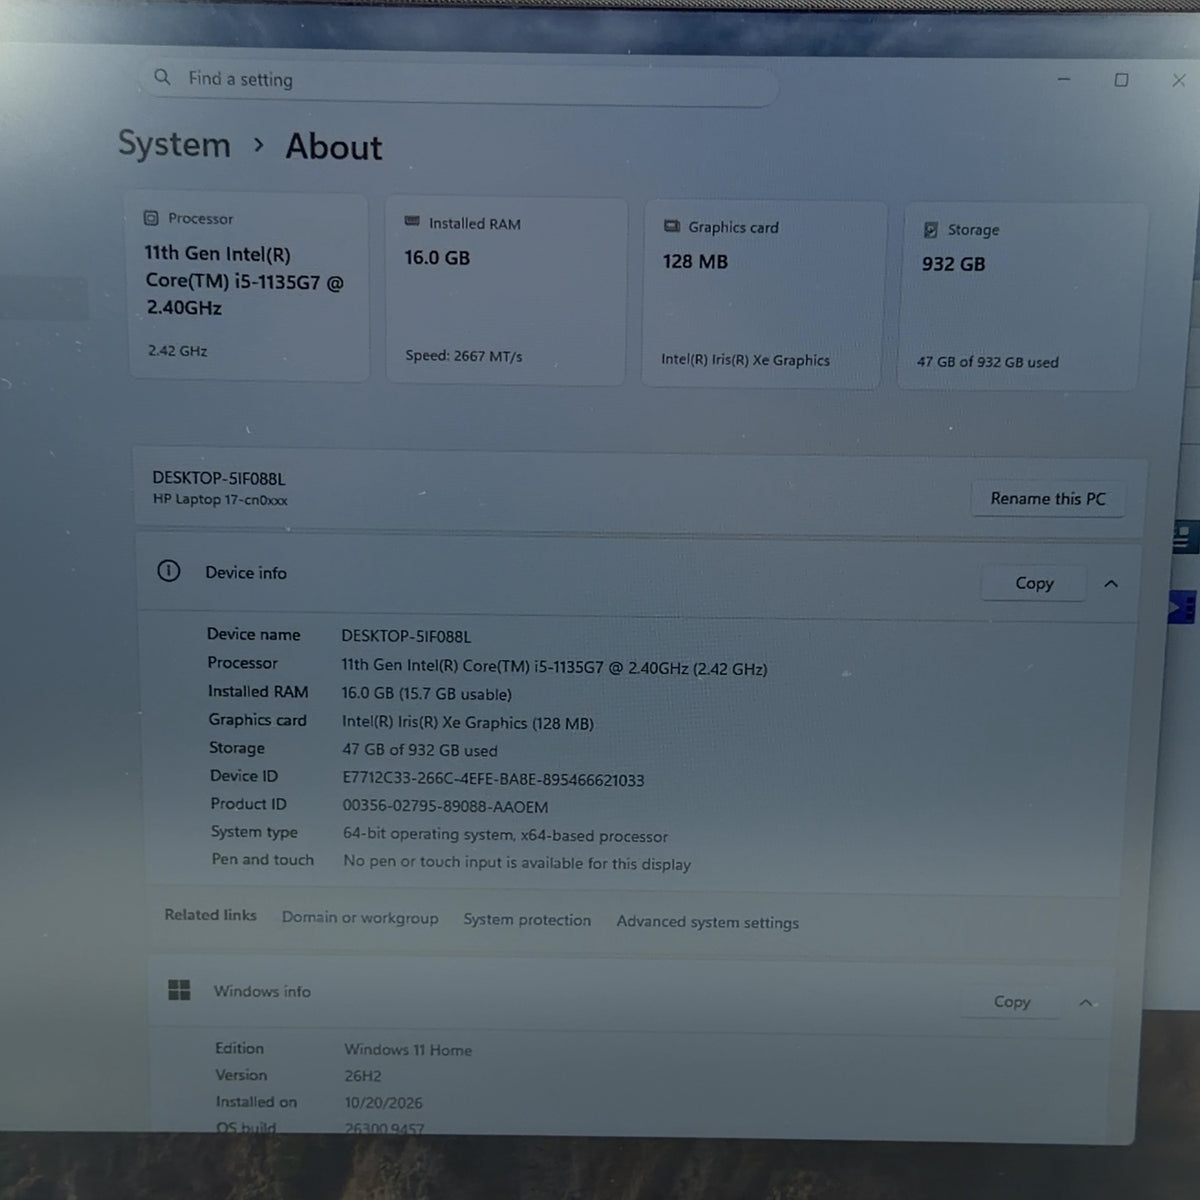Click device name DESKTOP-5IF088L in Device info
This screenshot has height=1200, width=1200.
(406, 636)
